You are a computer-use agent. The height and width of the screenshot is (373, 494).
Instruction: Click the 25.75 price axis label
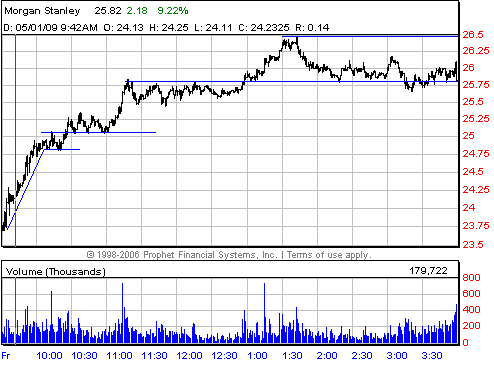coord(476,85)
